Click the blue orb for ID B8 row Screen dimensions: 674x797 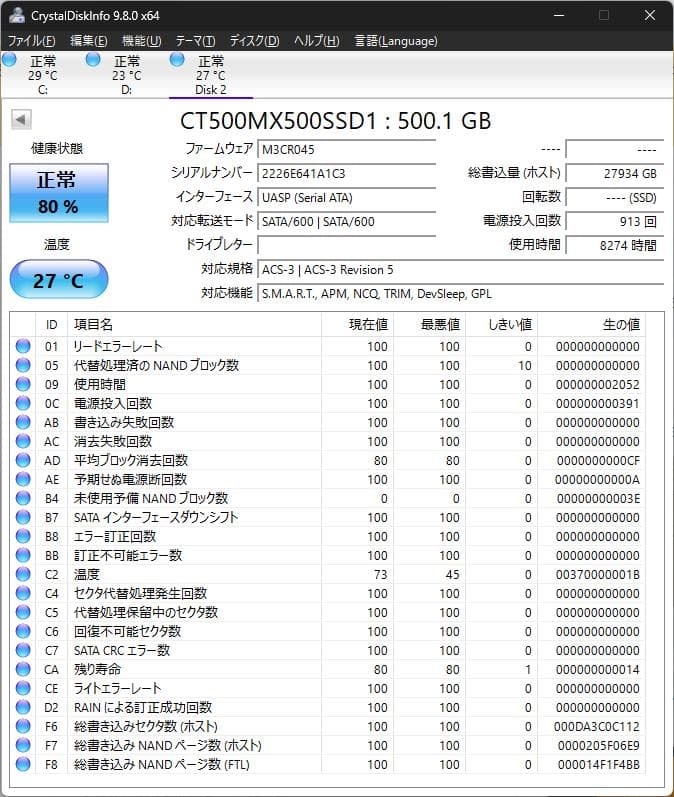pos(23,536)
